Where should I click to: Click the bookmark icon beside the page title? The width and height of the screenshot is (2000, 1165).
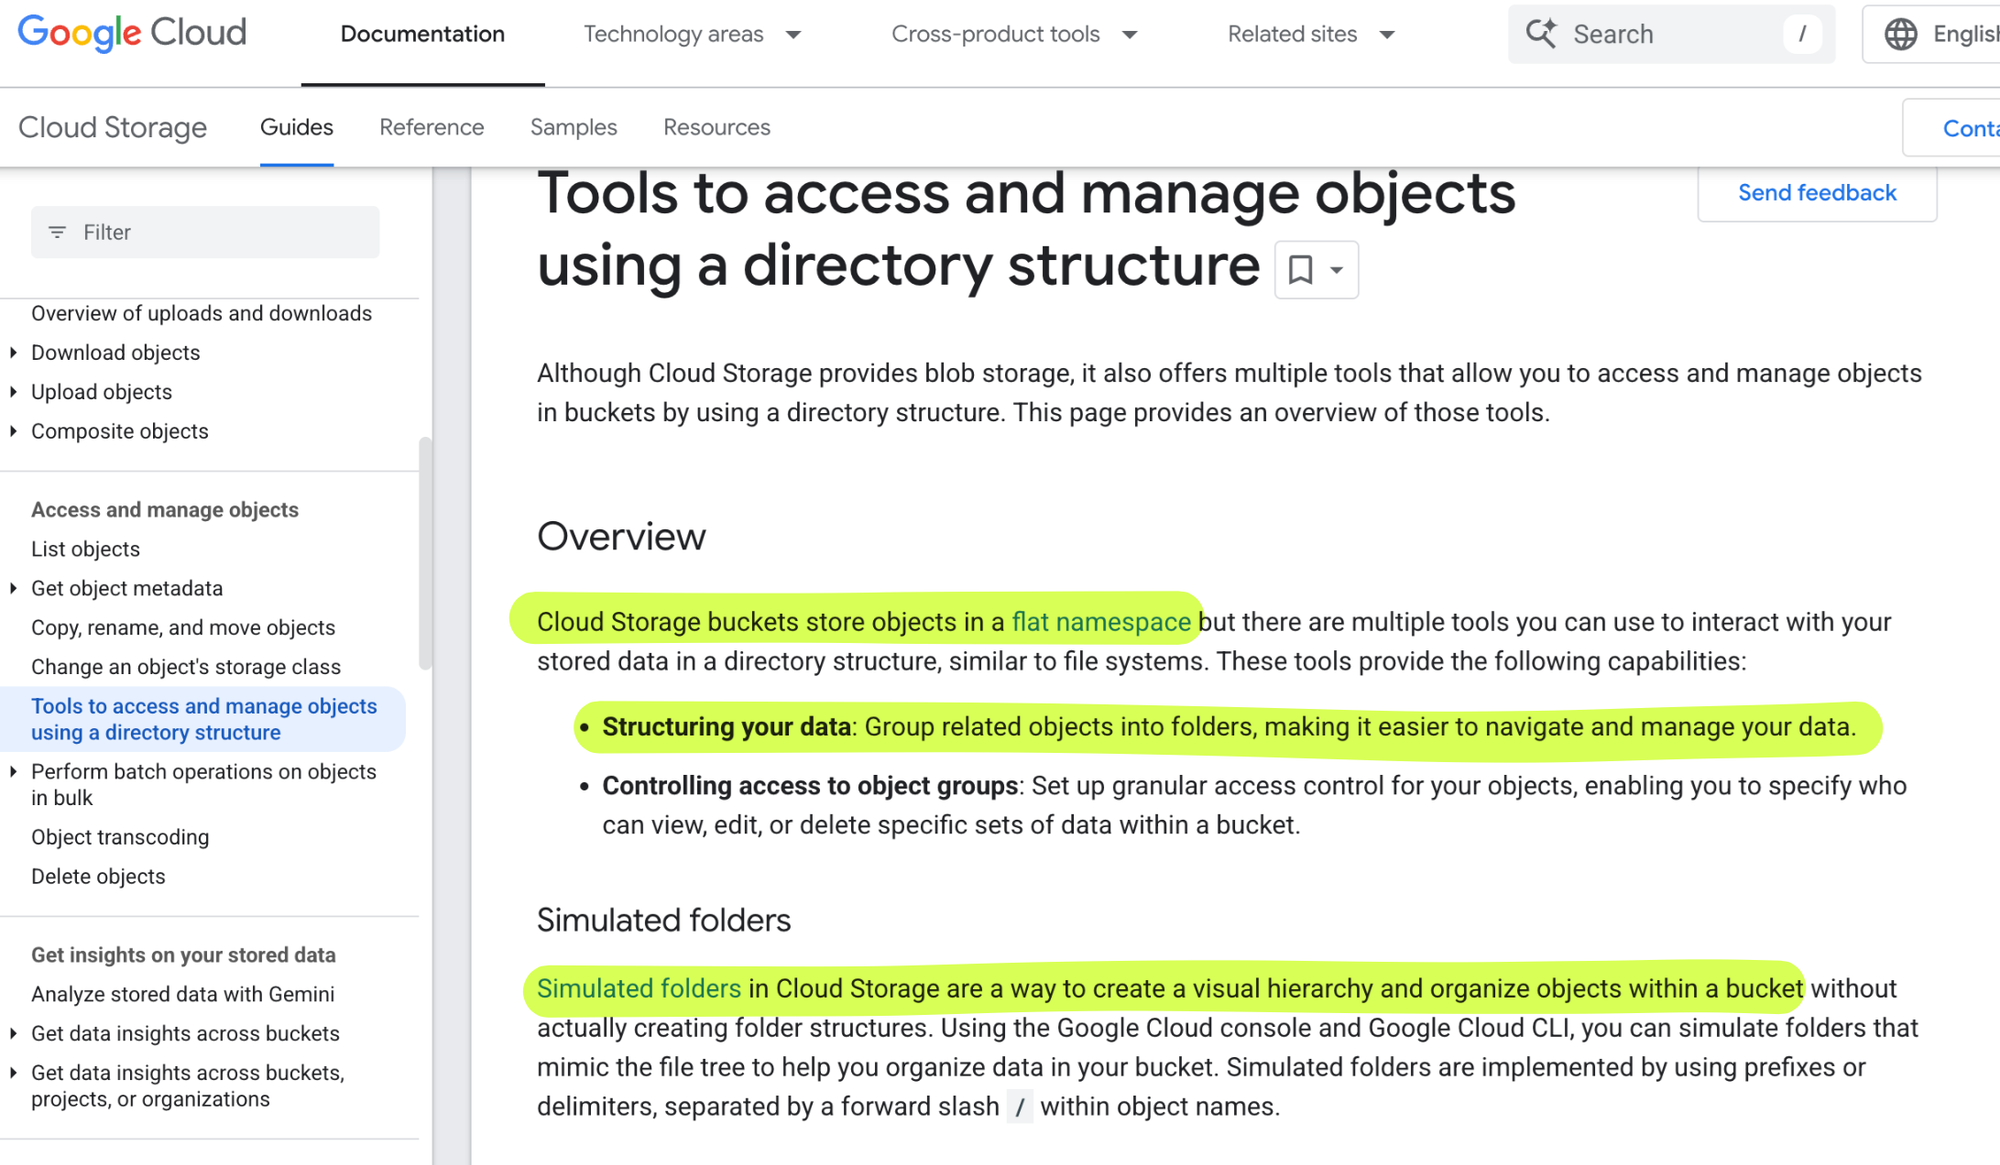1300,269
